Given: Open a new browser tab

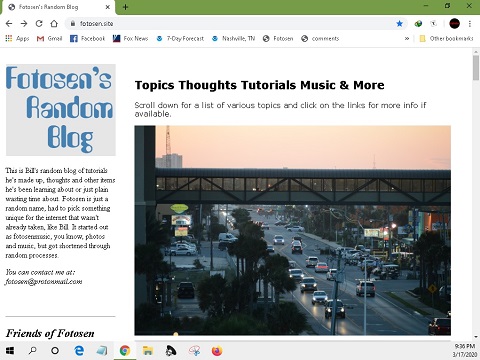Looking at the screenshot, I should (125, 7).
